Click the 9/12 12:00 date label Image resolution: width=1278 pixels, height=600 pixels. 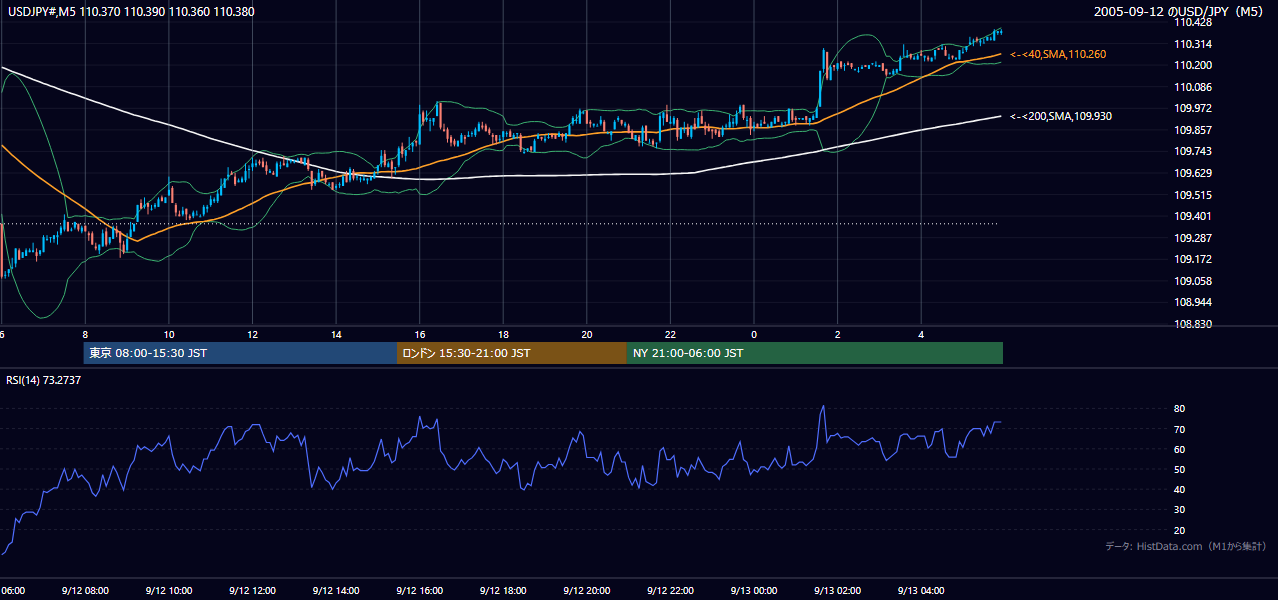(x=252, y=591)
